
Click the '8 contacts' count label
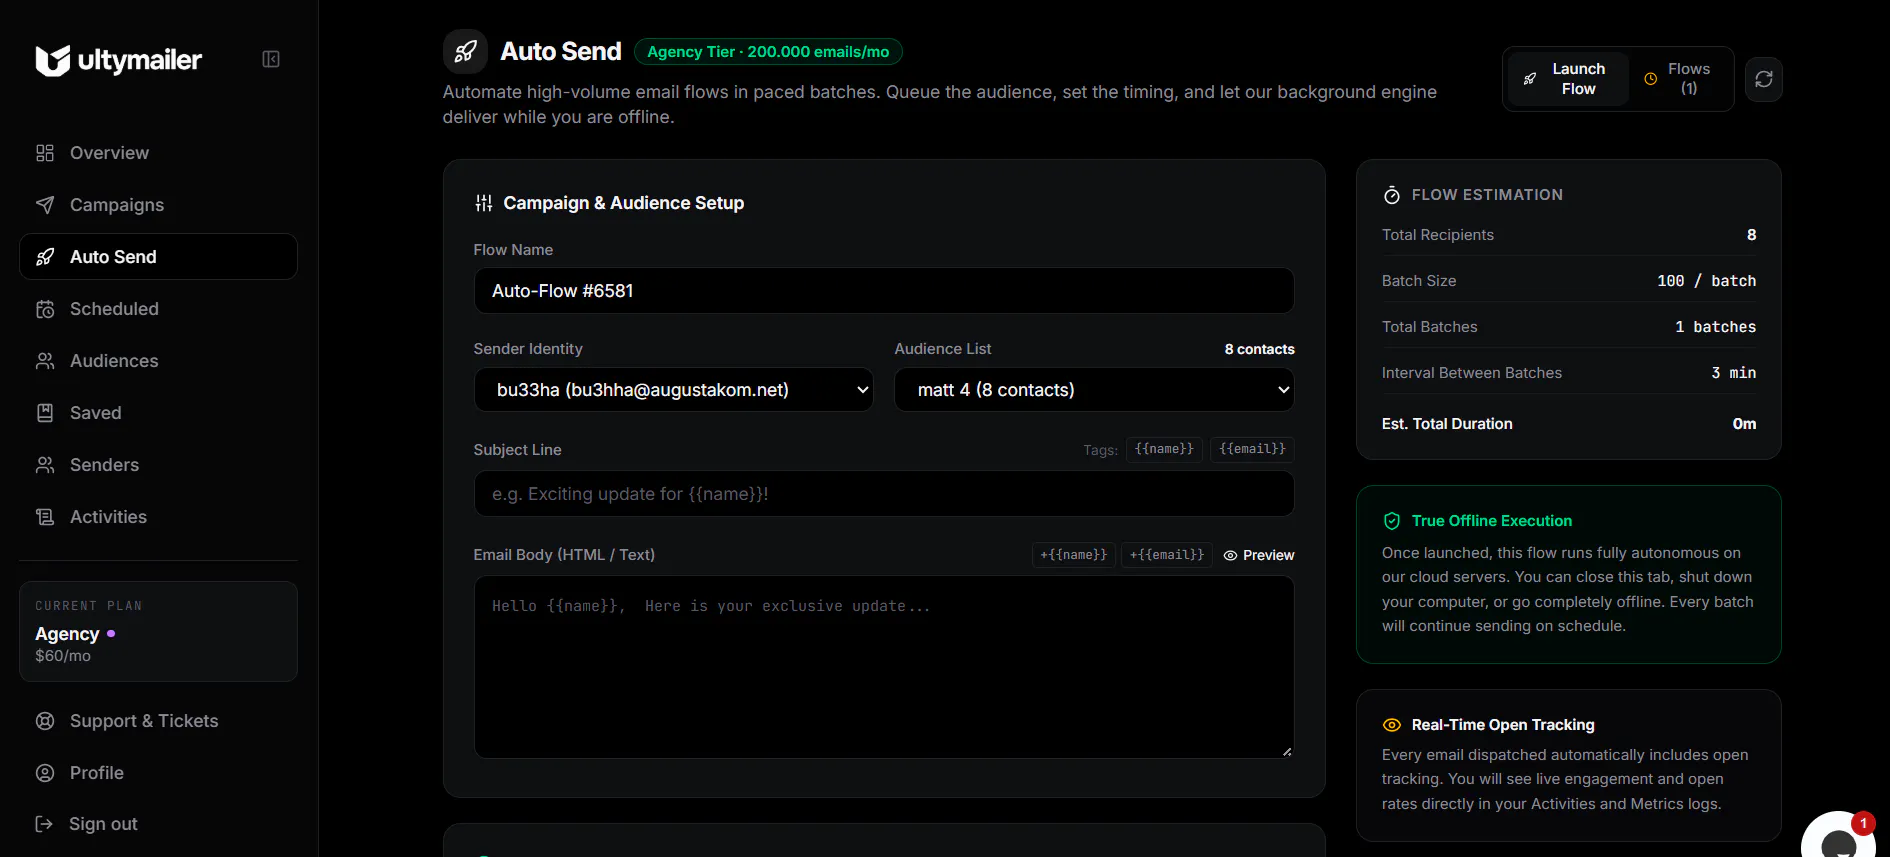click(x=1260, y=349)
